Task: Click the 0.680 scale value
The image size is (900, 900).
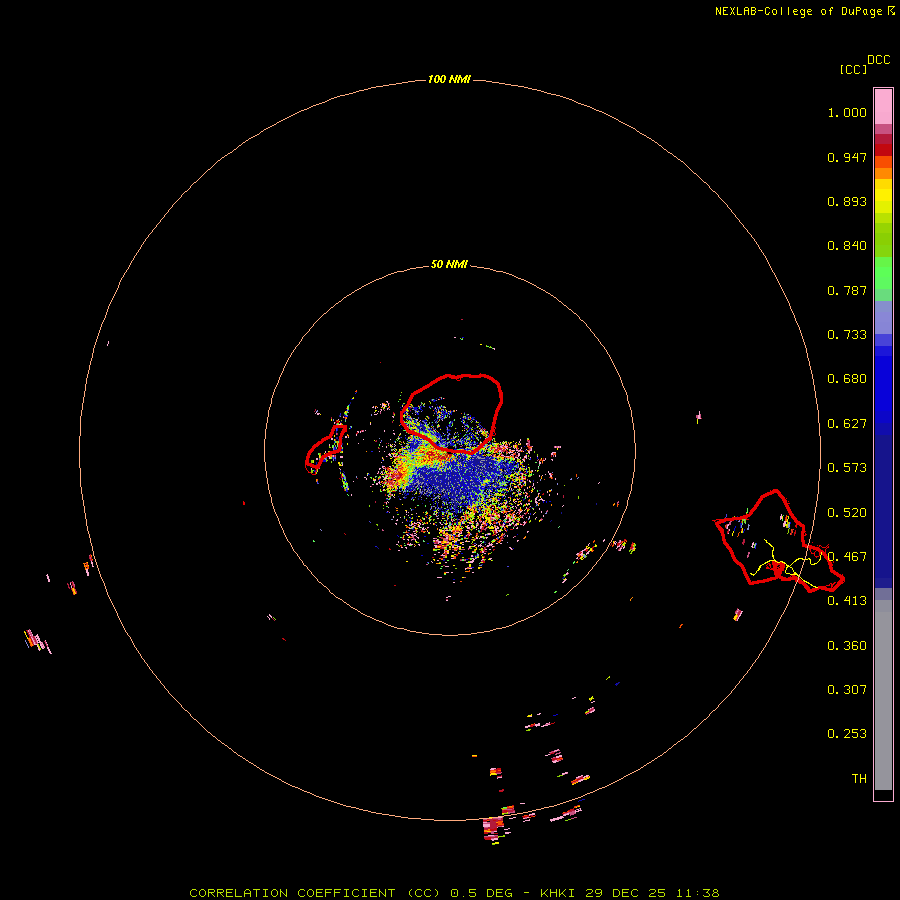Action: (847, 379)
